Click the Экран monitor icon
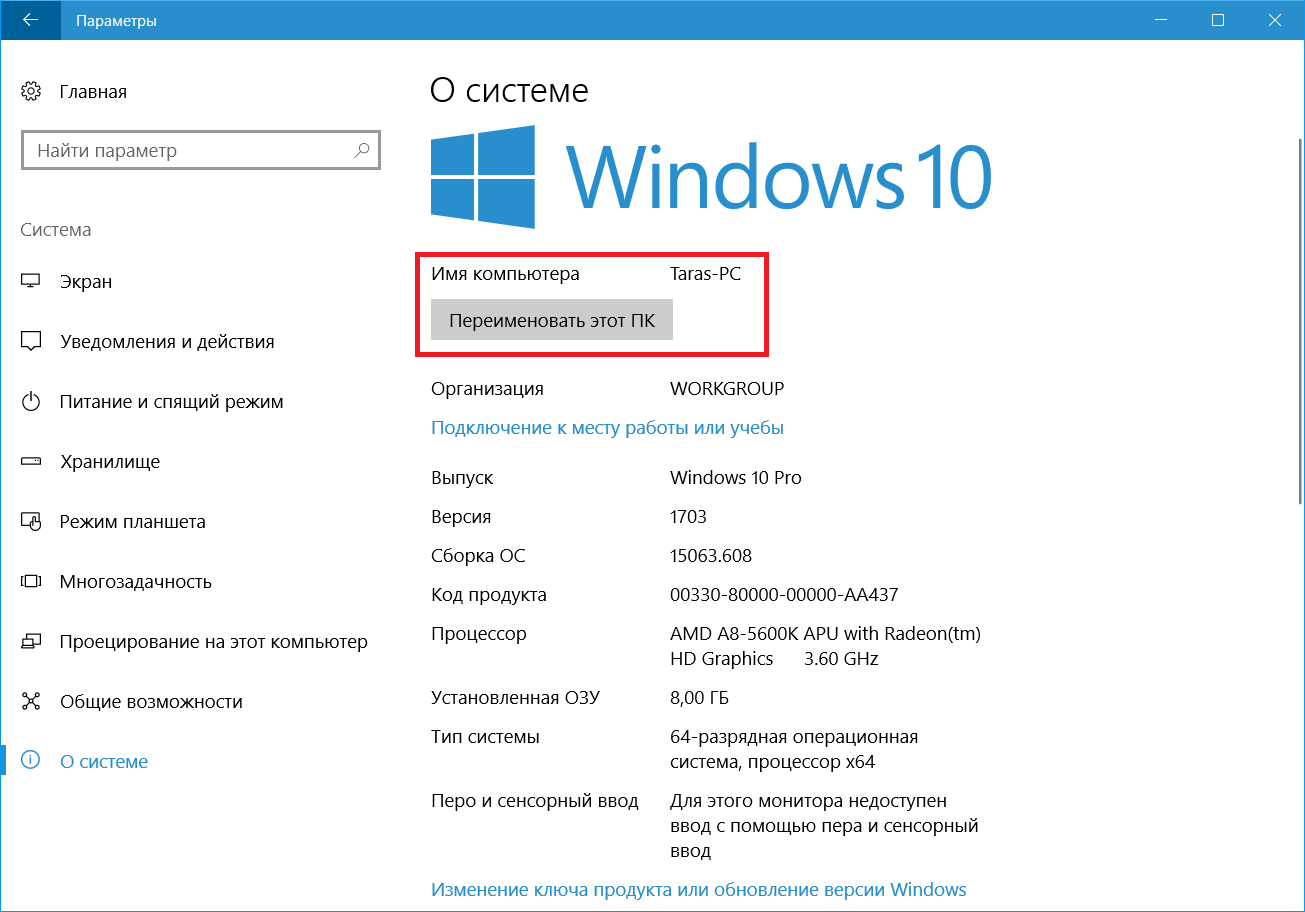This screenshot has height=912, width=1305. coord(31,282)
